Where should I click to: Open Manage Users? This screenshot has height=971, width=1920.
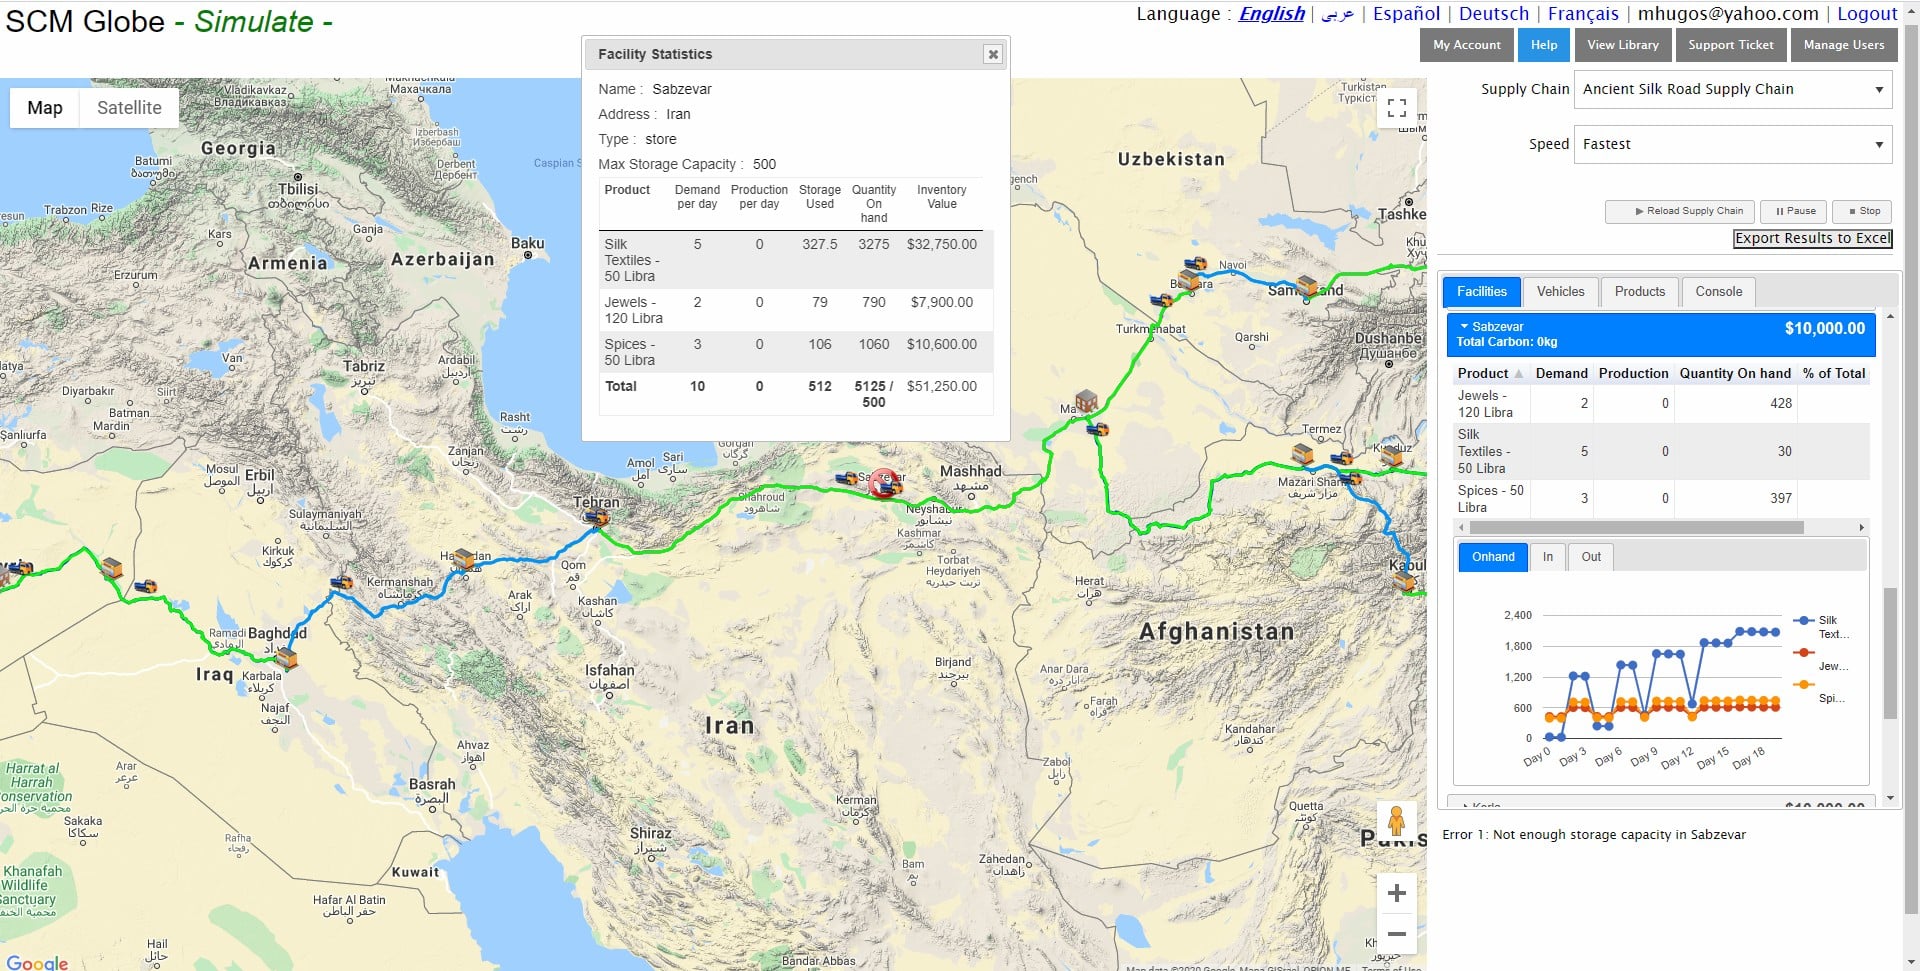pyautogui.click(x=1843, y=45)
